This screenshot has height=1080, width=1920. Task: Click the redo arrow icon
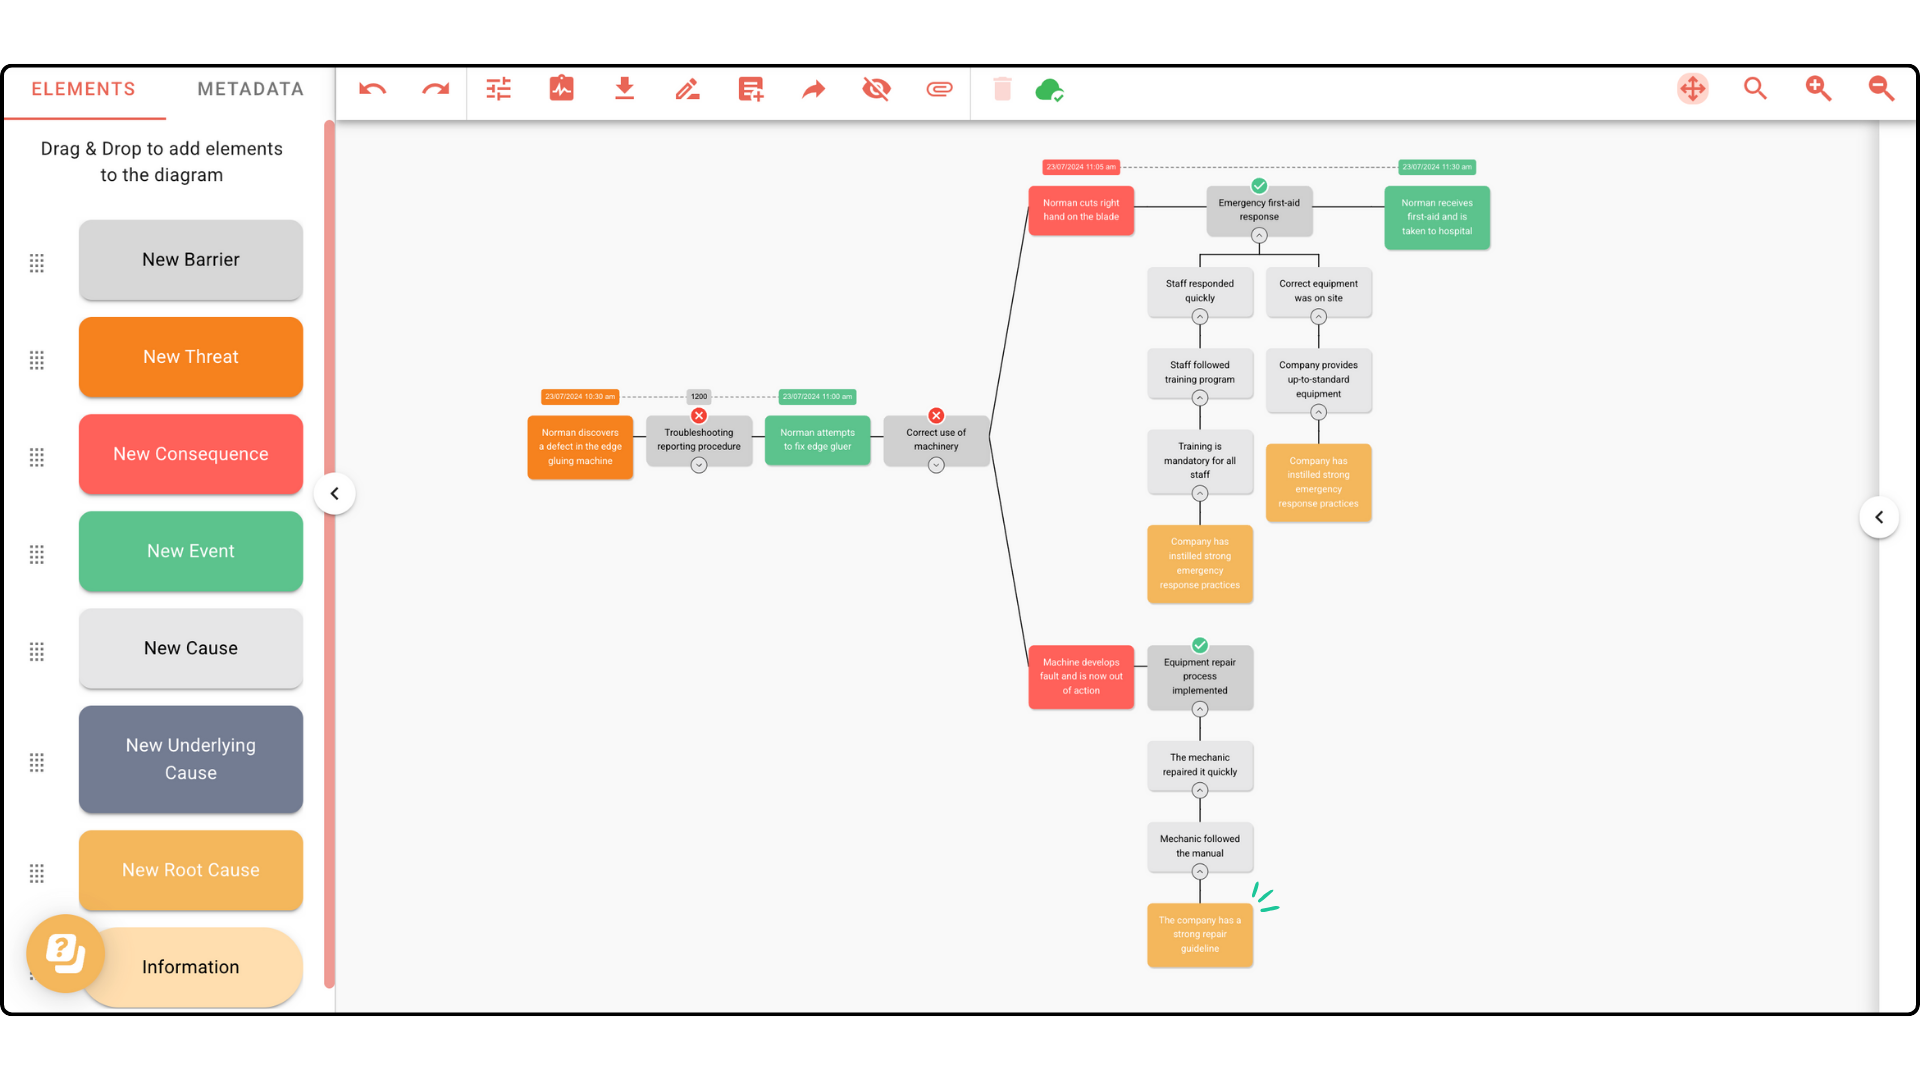pyautogui.click(x=436, y=90)
